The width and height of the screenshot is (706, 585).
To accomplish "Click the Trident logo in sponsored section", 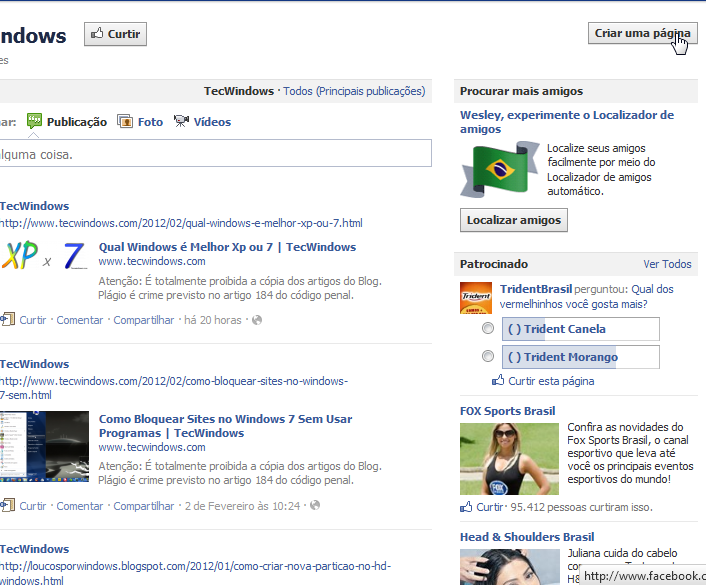I will [x=475, y=297].
